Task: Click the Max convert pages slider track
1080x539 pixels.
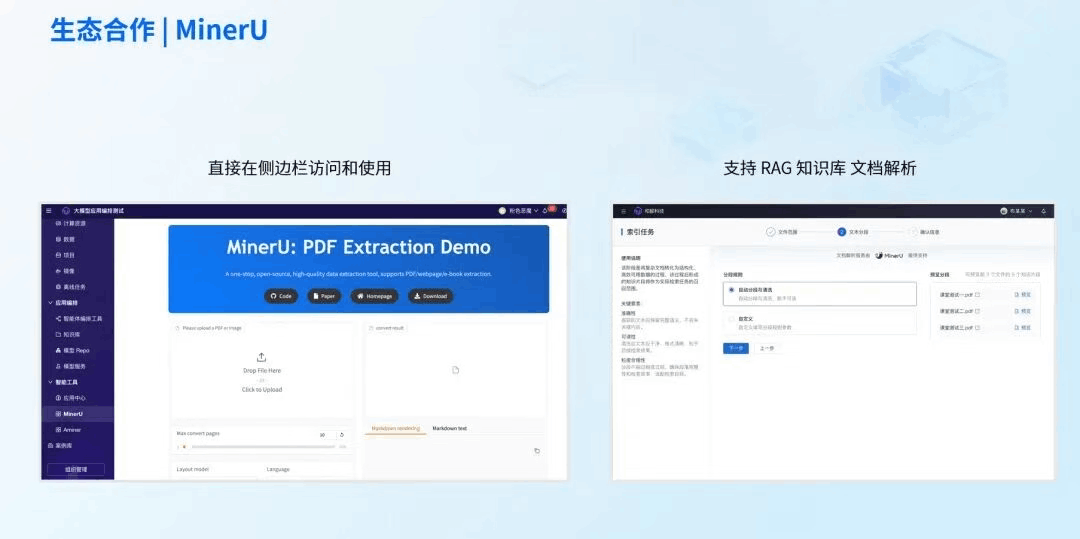Action: point(260,446)
